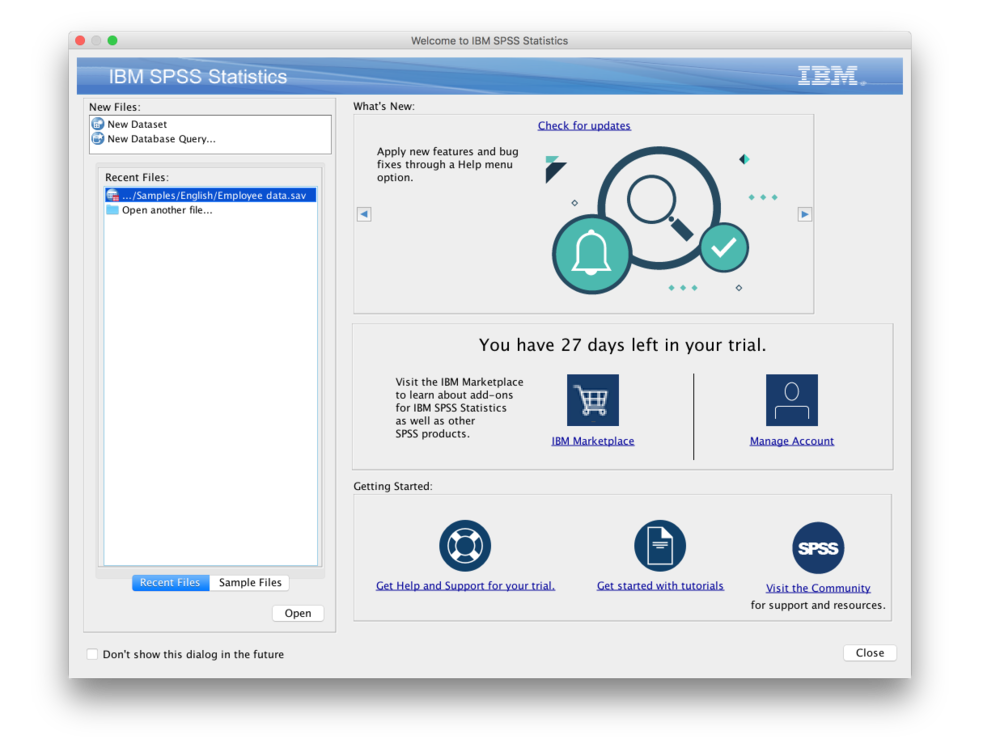Click the New Dataset icon
Image resolution: width=1000 pixels, height=739 pixels.
tap(98, 124)
